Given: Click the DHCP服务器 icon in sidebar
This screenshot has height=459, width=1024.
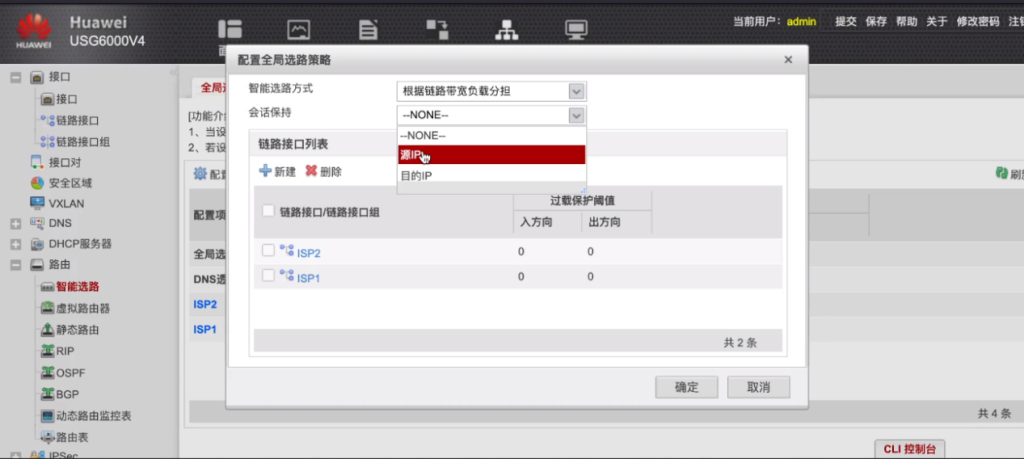Looking at the screenshot, I should (x=37, y=244).
